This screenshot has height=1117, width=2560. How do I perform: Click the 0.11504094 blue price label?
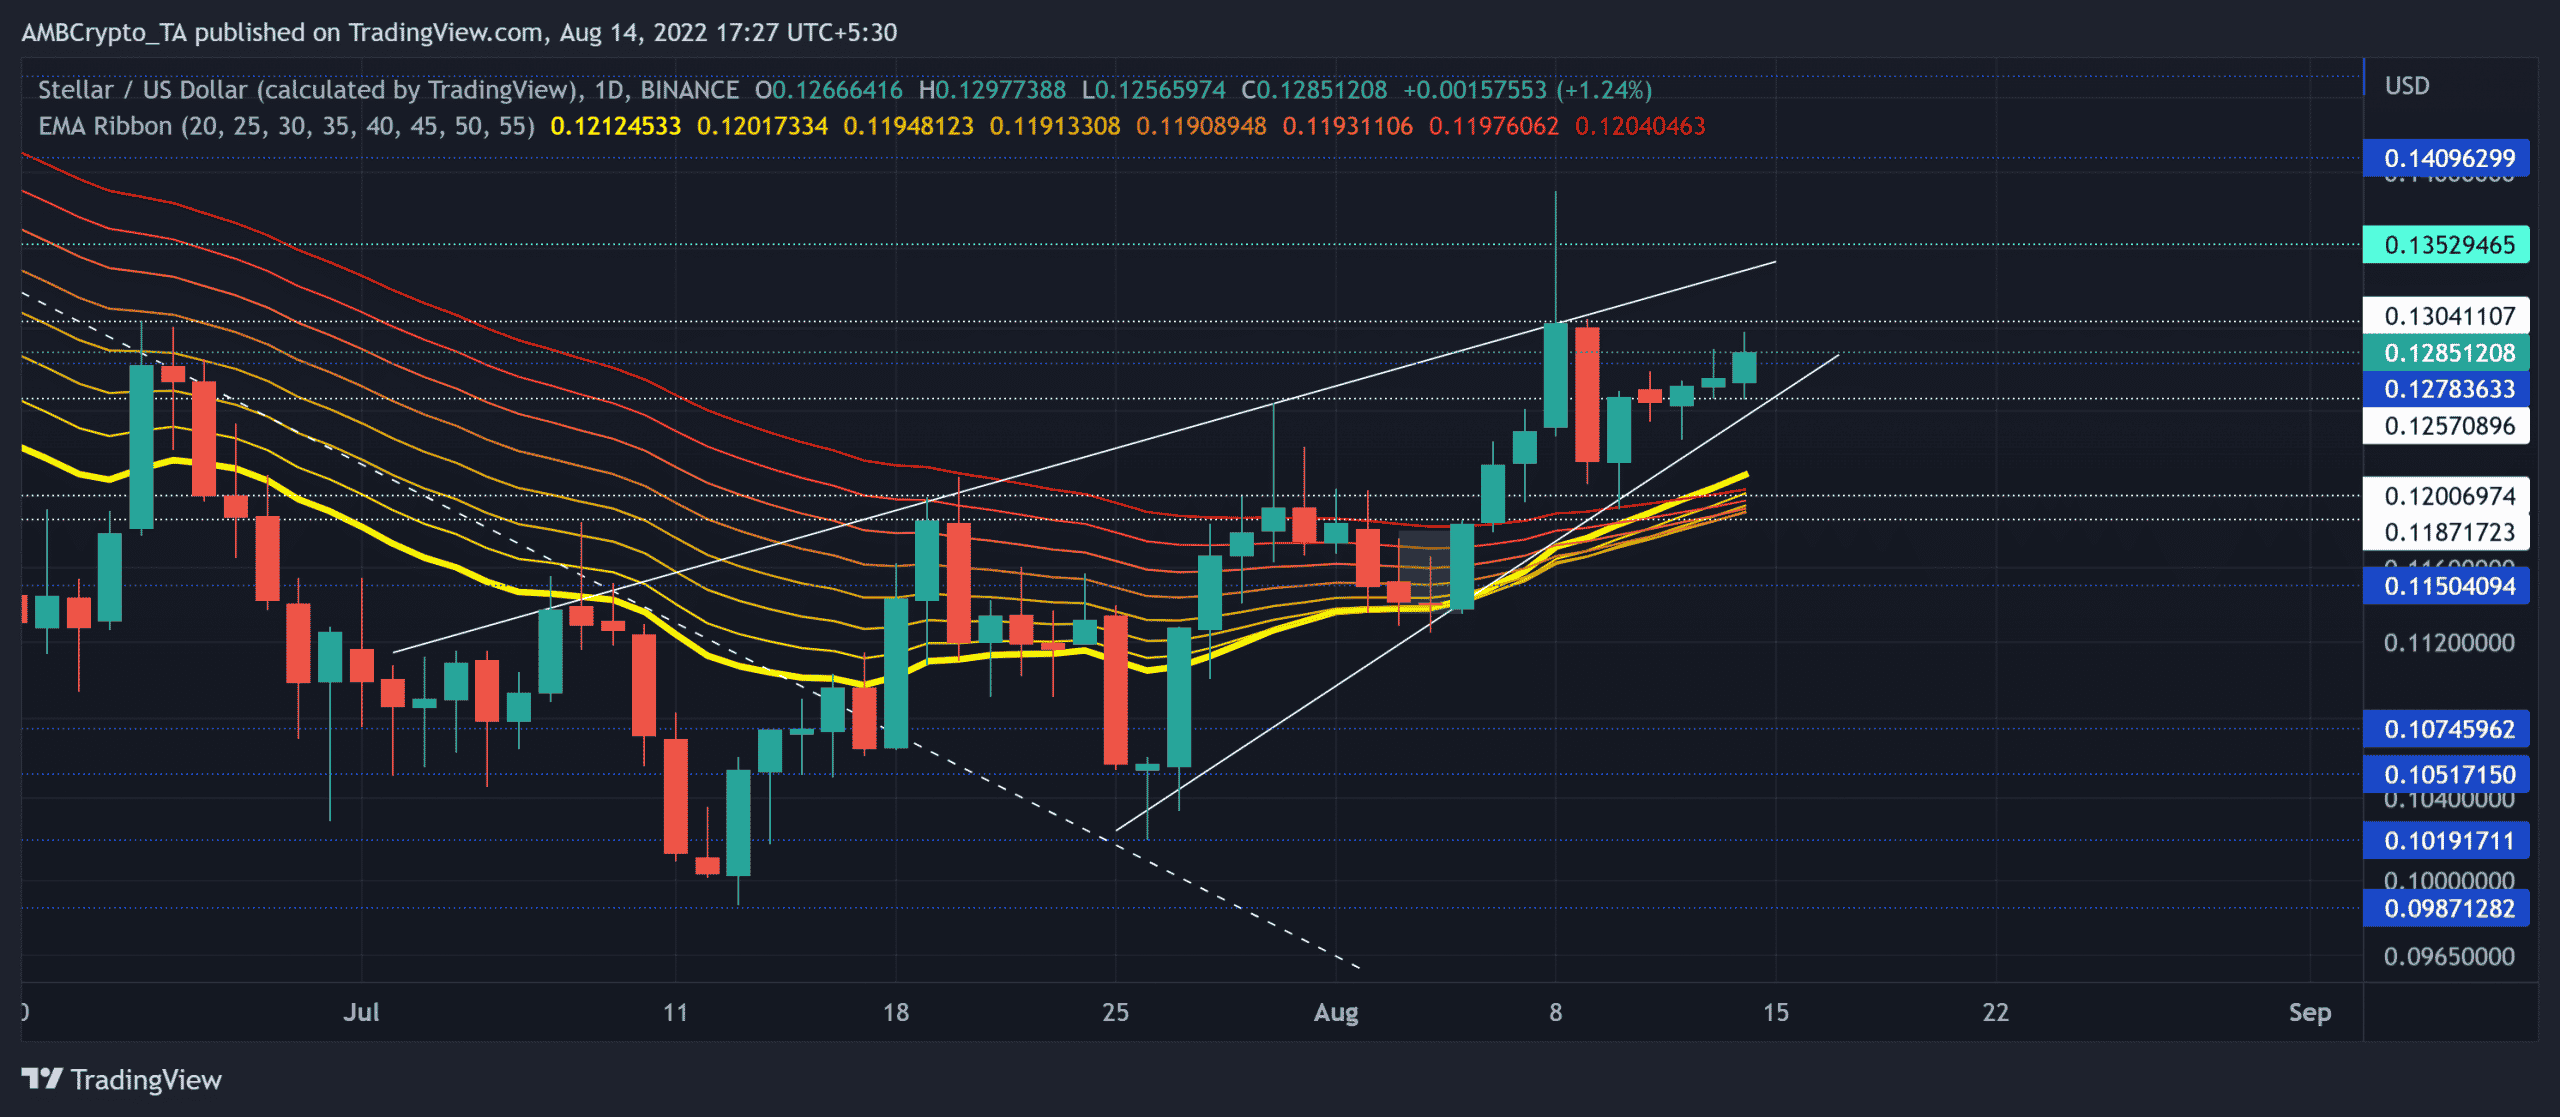pos(2446,586)
